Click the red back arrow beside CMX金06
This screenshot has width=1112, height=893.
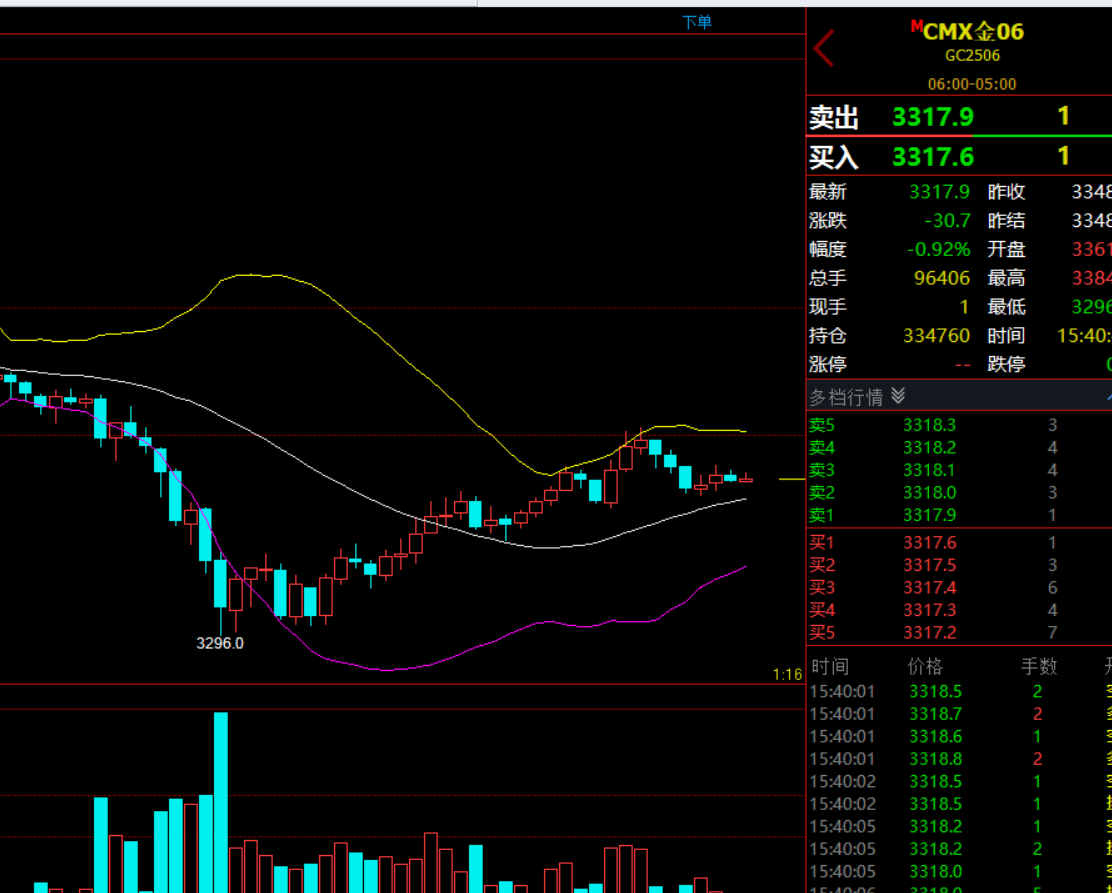pos(823,48)
